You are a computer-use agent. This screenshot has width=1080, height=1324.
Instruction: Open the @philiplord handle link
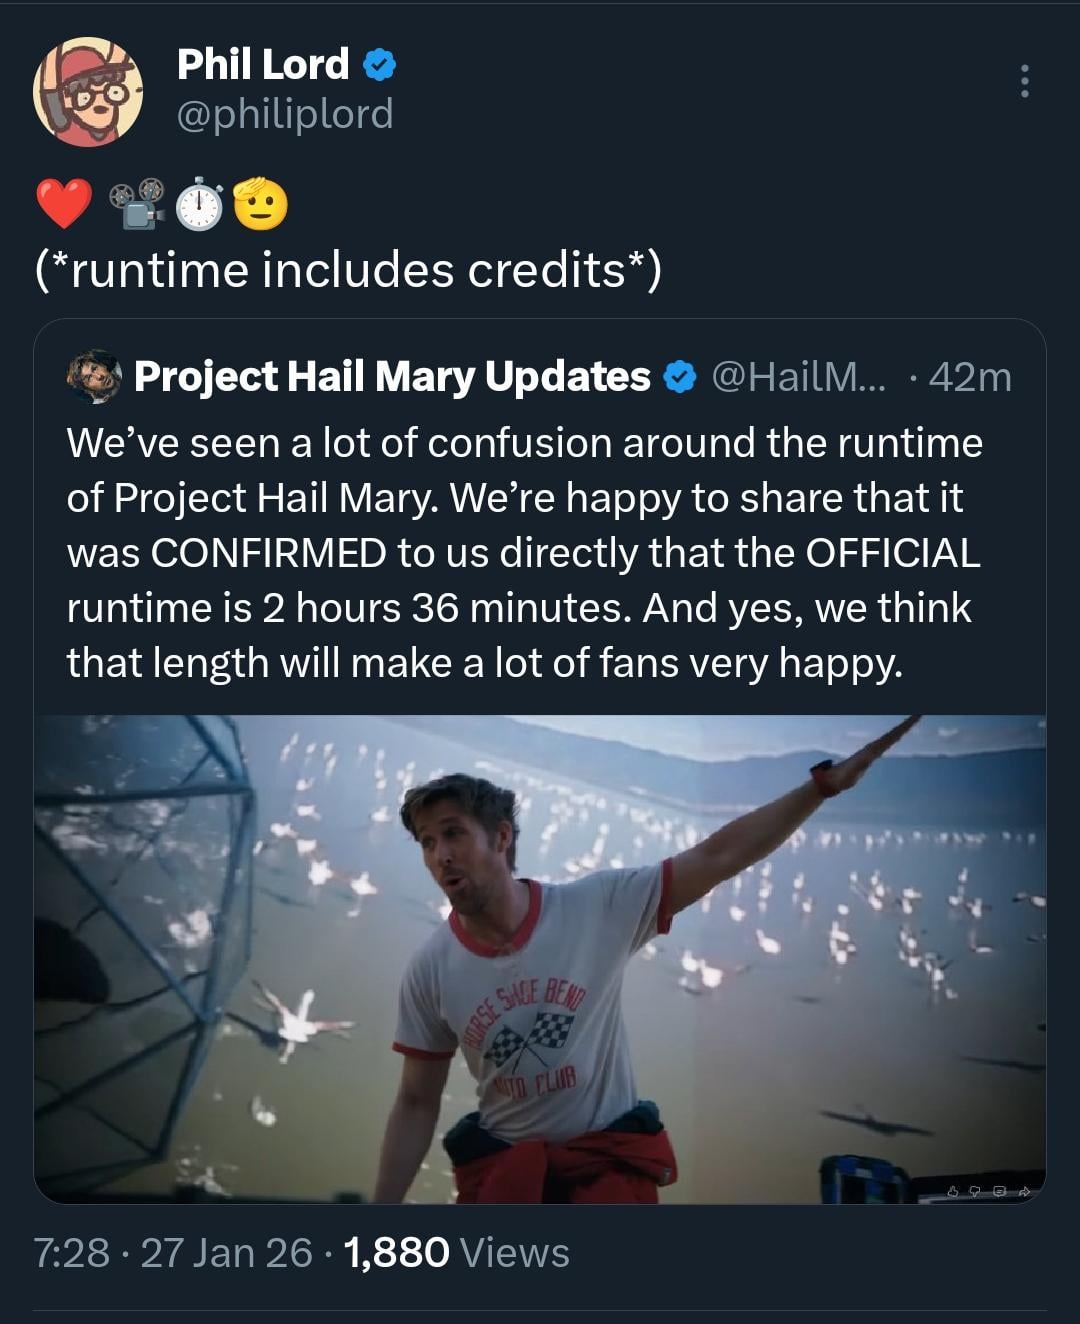(285, 114)
